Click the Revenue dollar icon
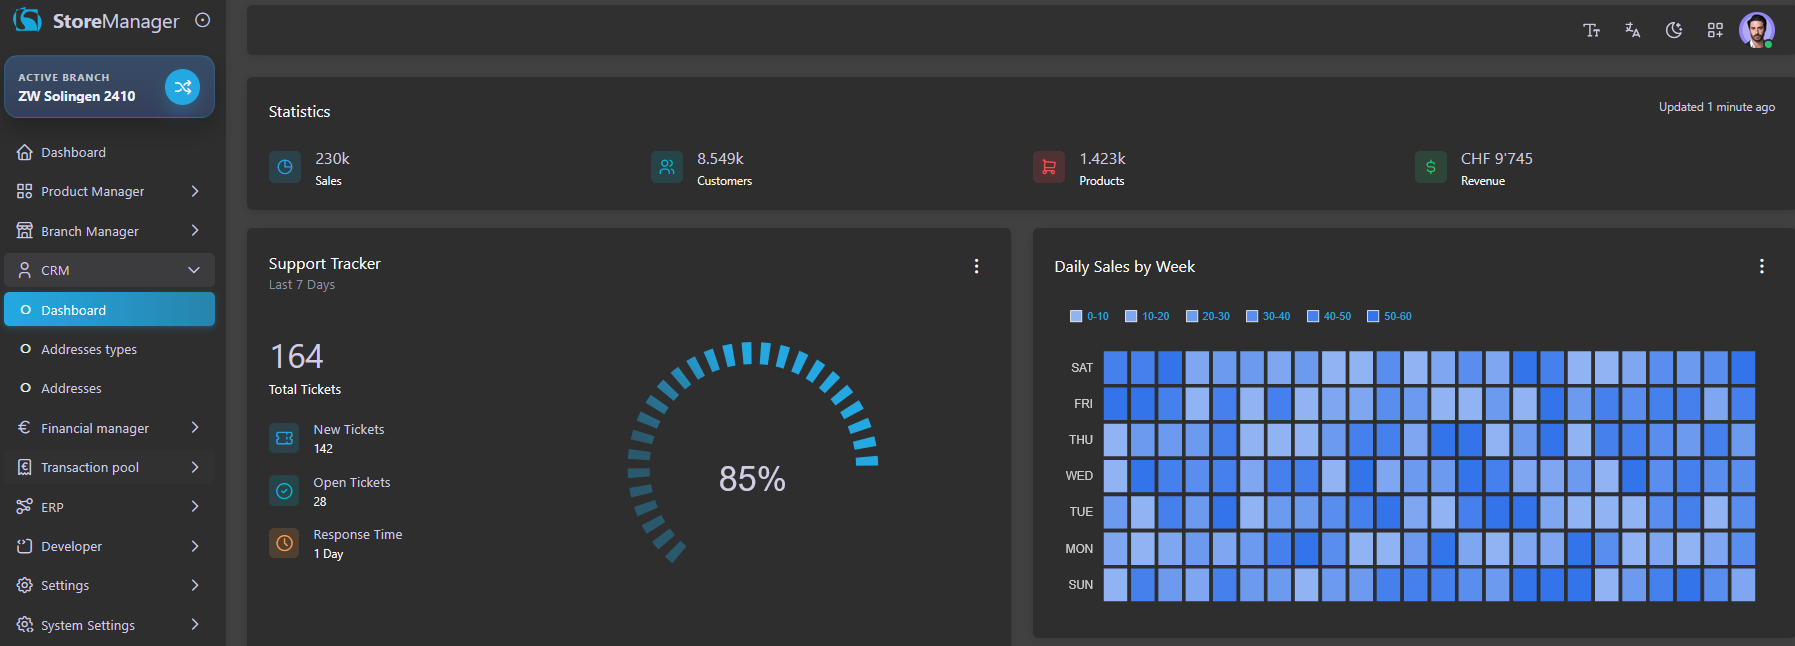Viewport: 1795px width, 646px height. (x=1431, y=167)
